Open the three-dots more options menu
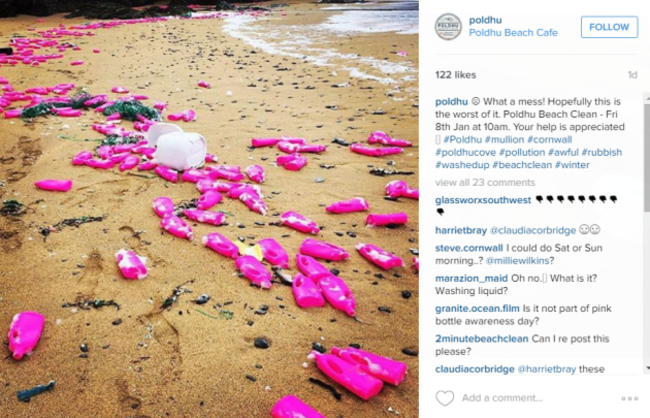650x418 pixels. pyautogui.click(x=629, y=399)
